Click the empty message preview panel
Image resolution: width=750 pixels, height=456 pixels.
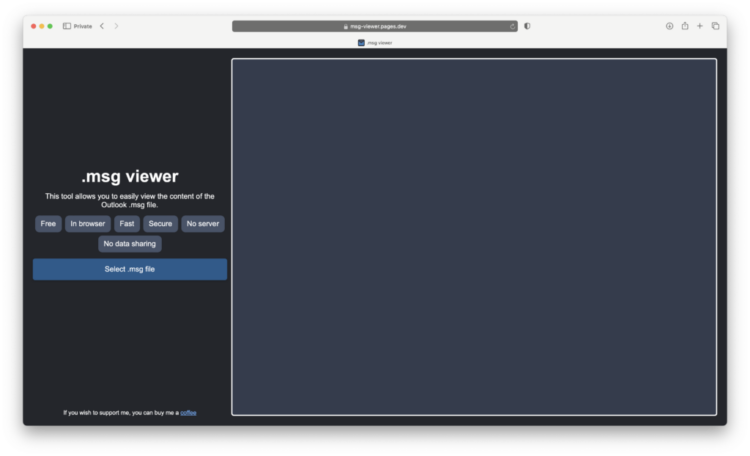pyautogui.click(x=474, y=237)
